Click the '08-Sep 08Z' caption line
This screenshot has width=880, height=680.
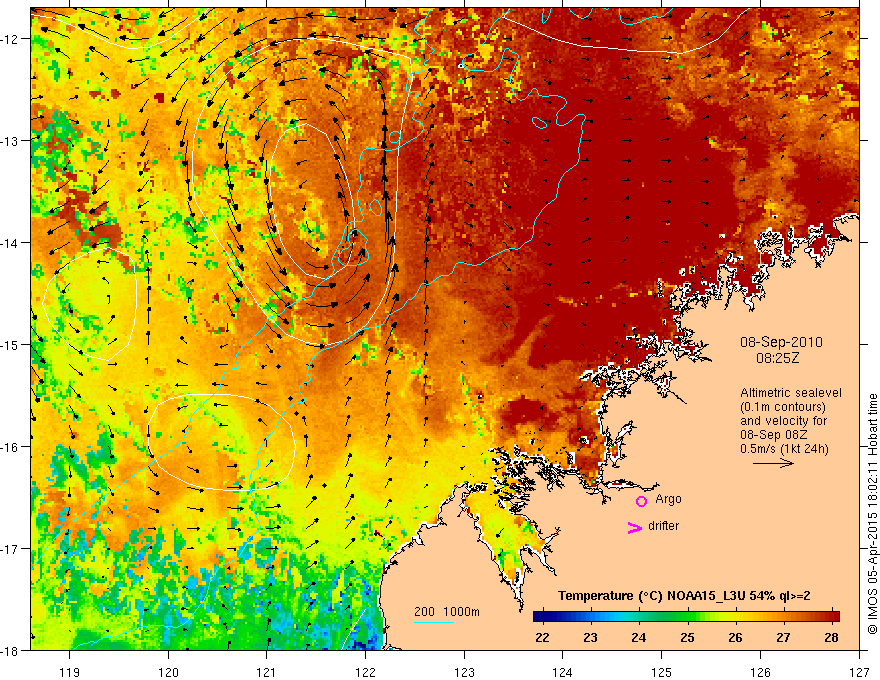click(776, 434)
